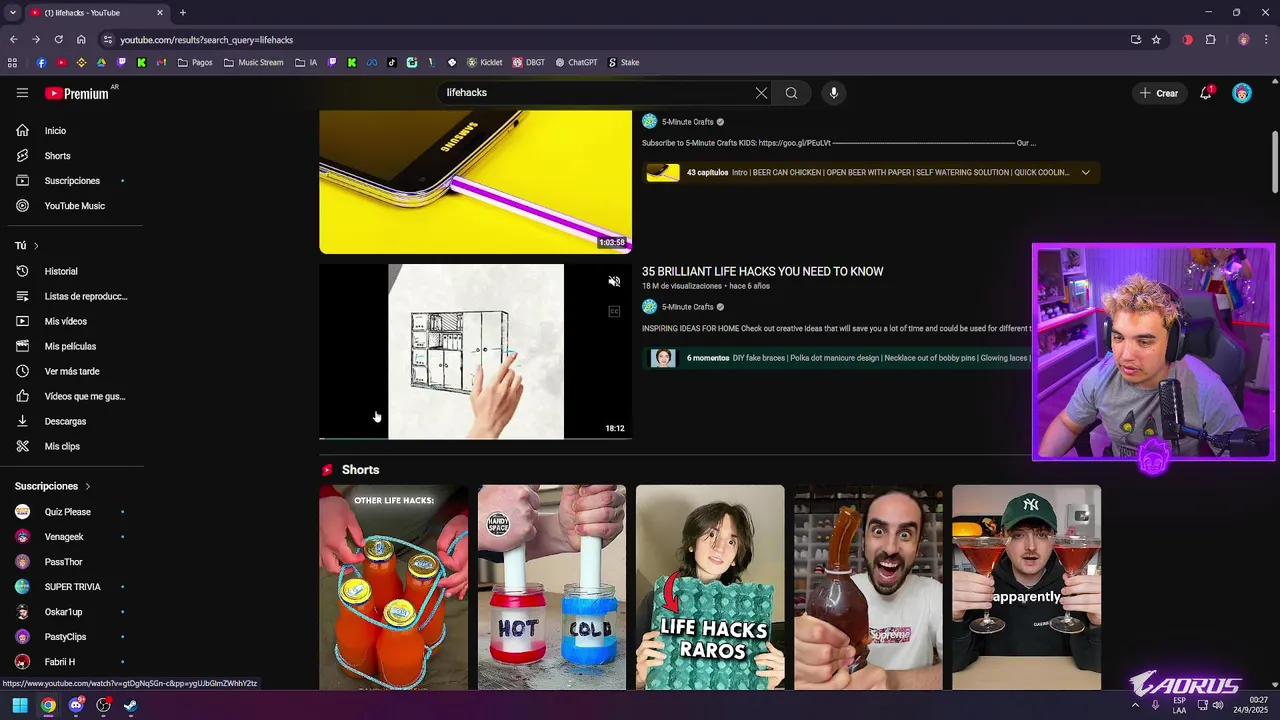Open Suscripciones in the sidebar
1280x720 pixels.
tap(72, 181)
